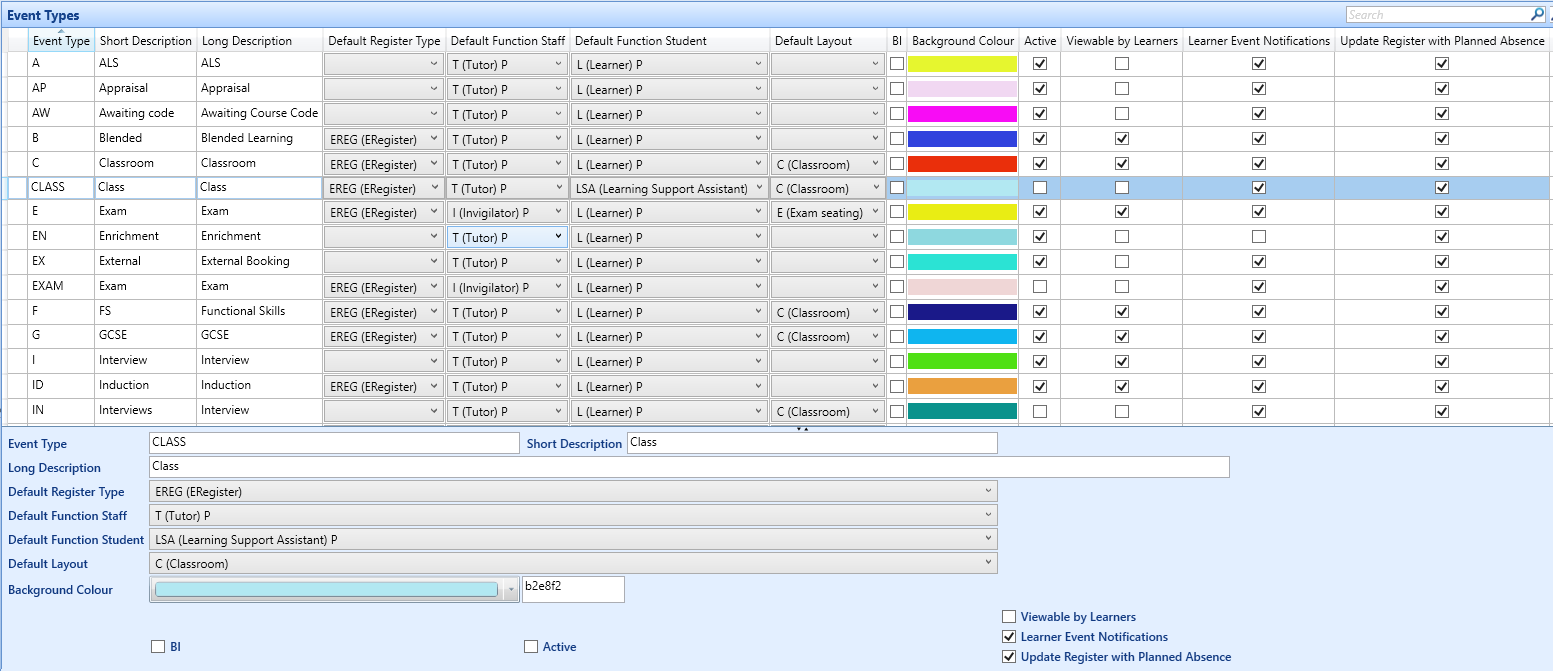Open the Background Colour picker dropdown

[509, 590]
